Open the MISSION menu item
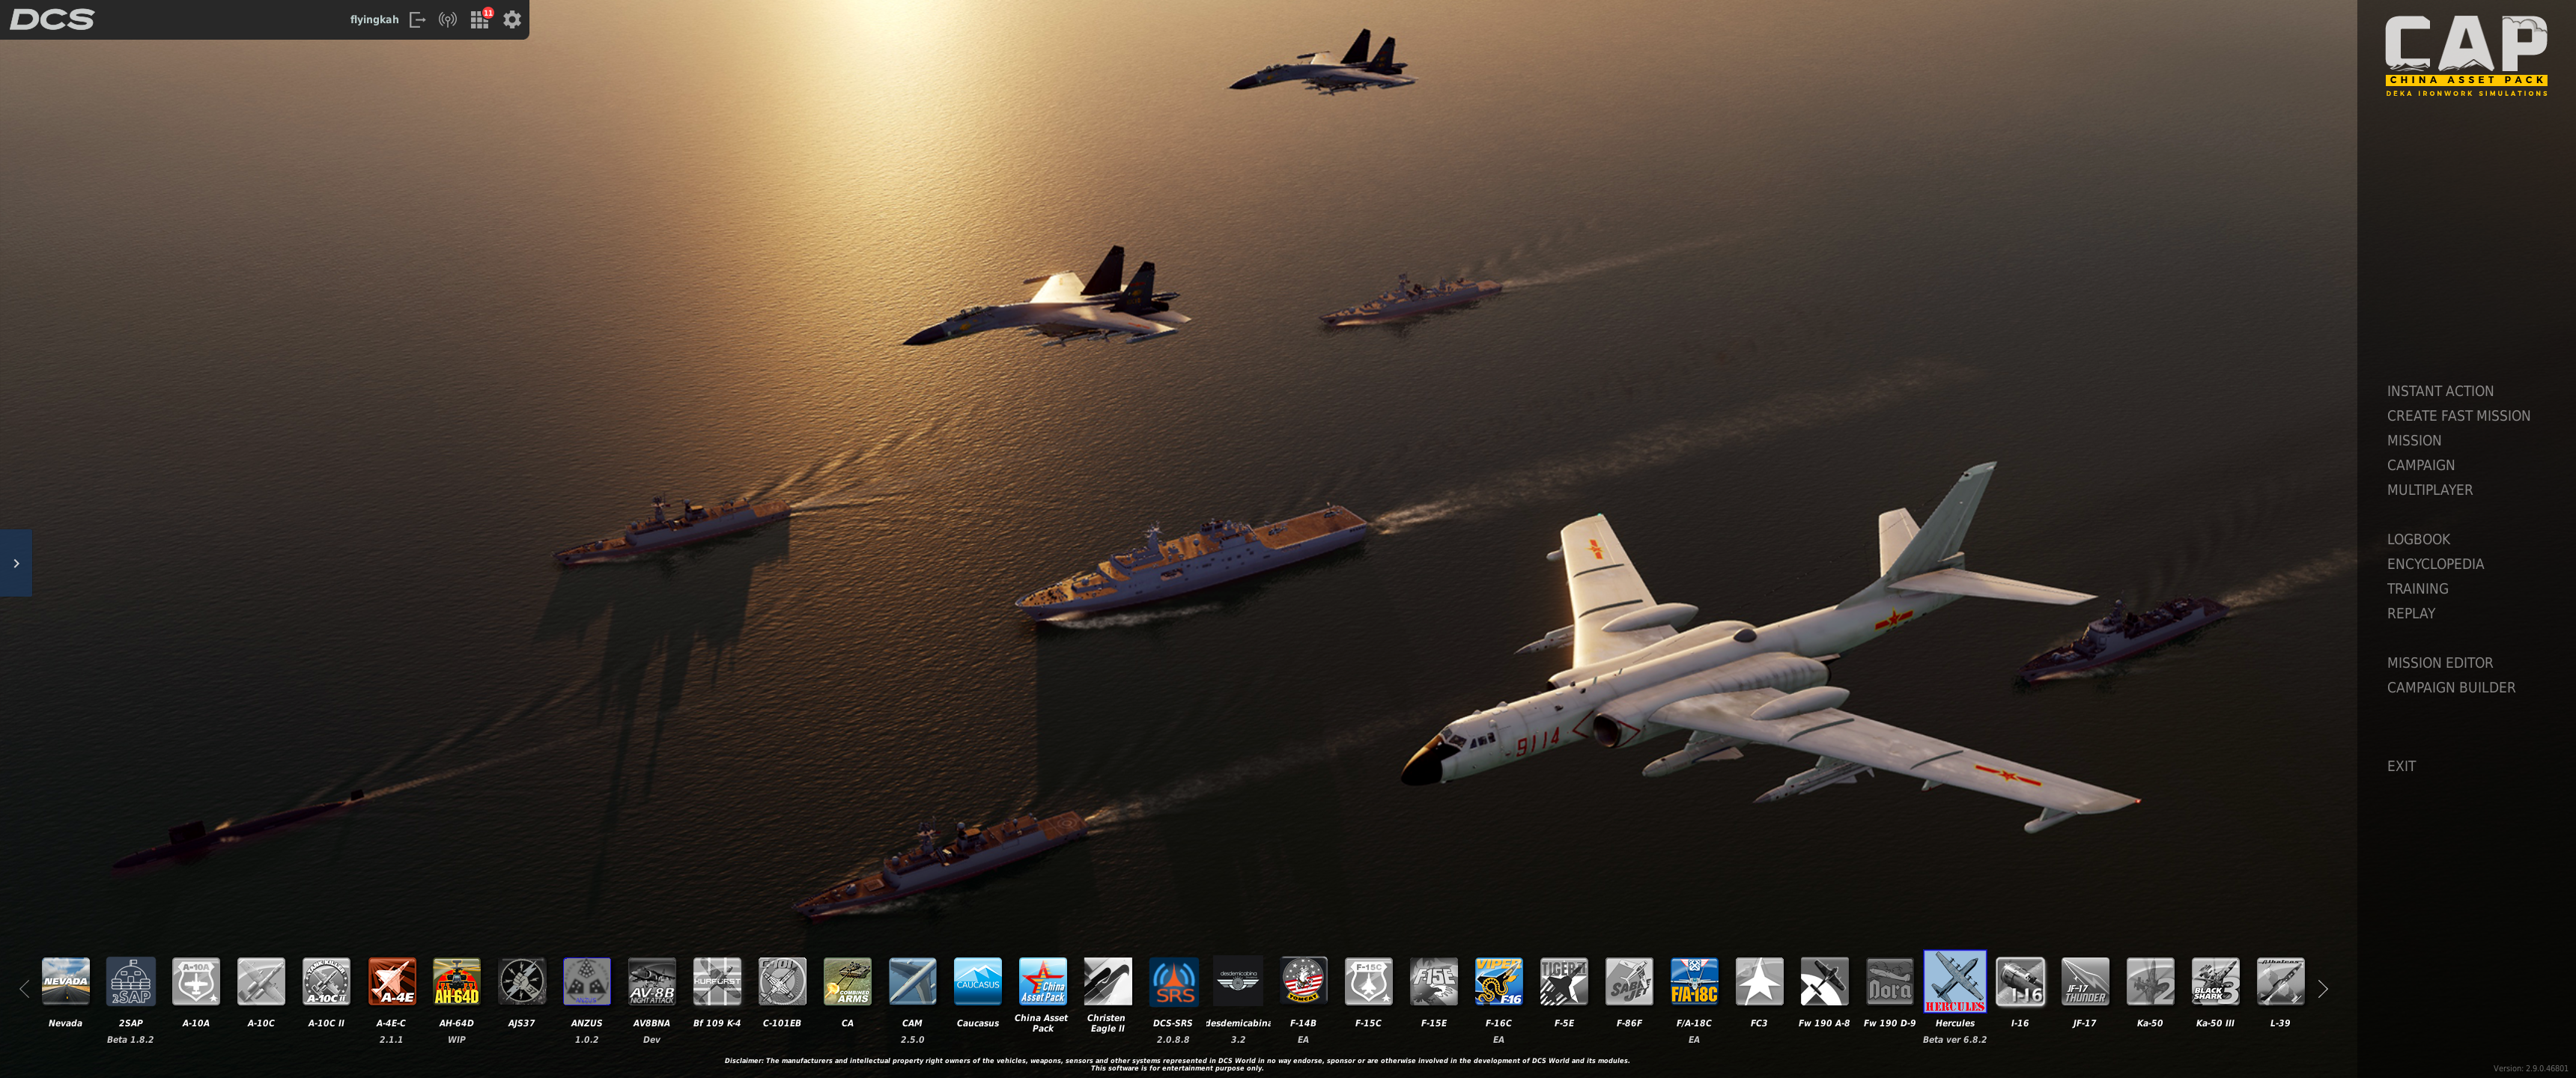Image resolution: width=2576 pixels, height=1078 pixels. point(2414,440)
